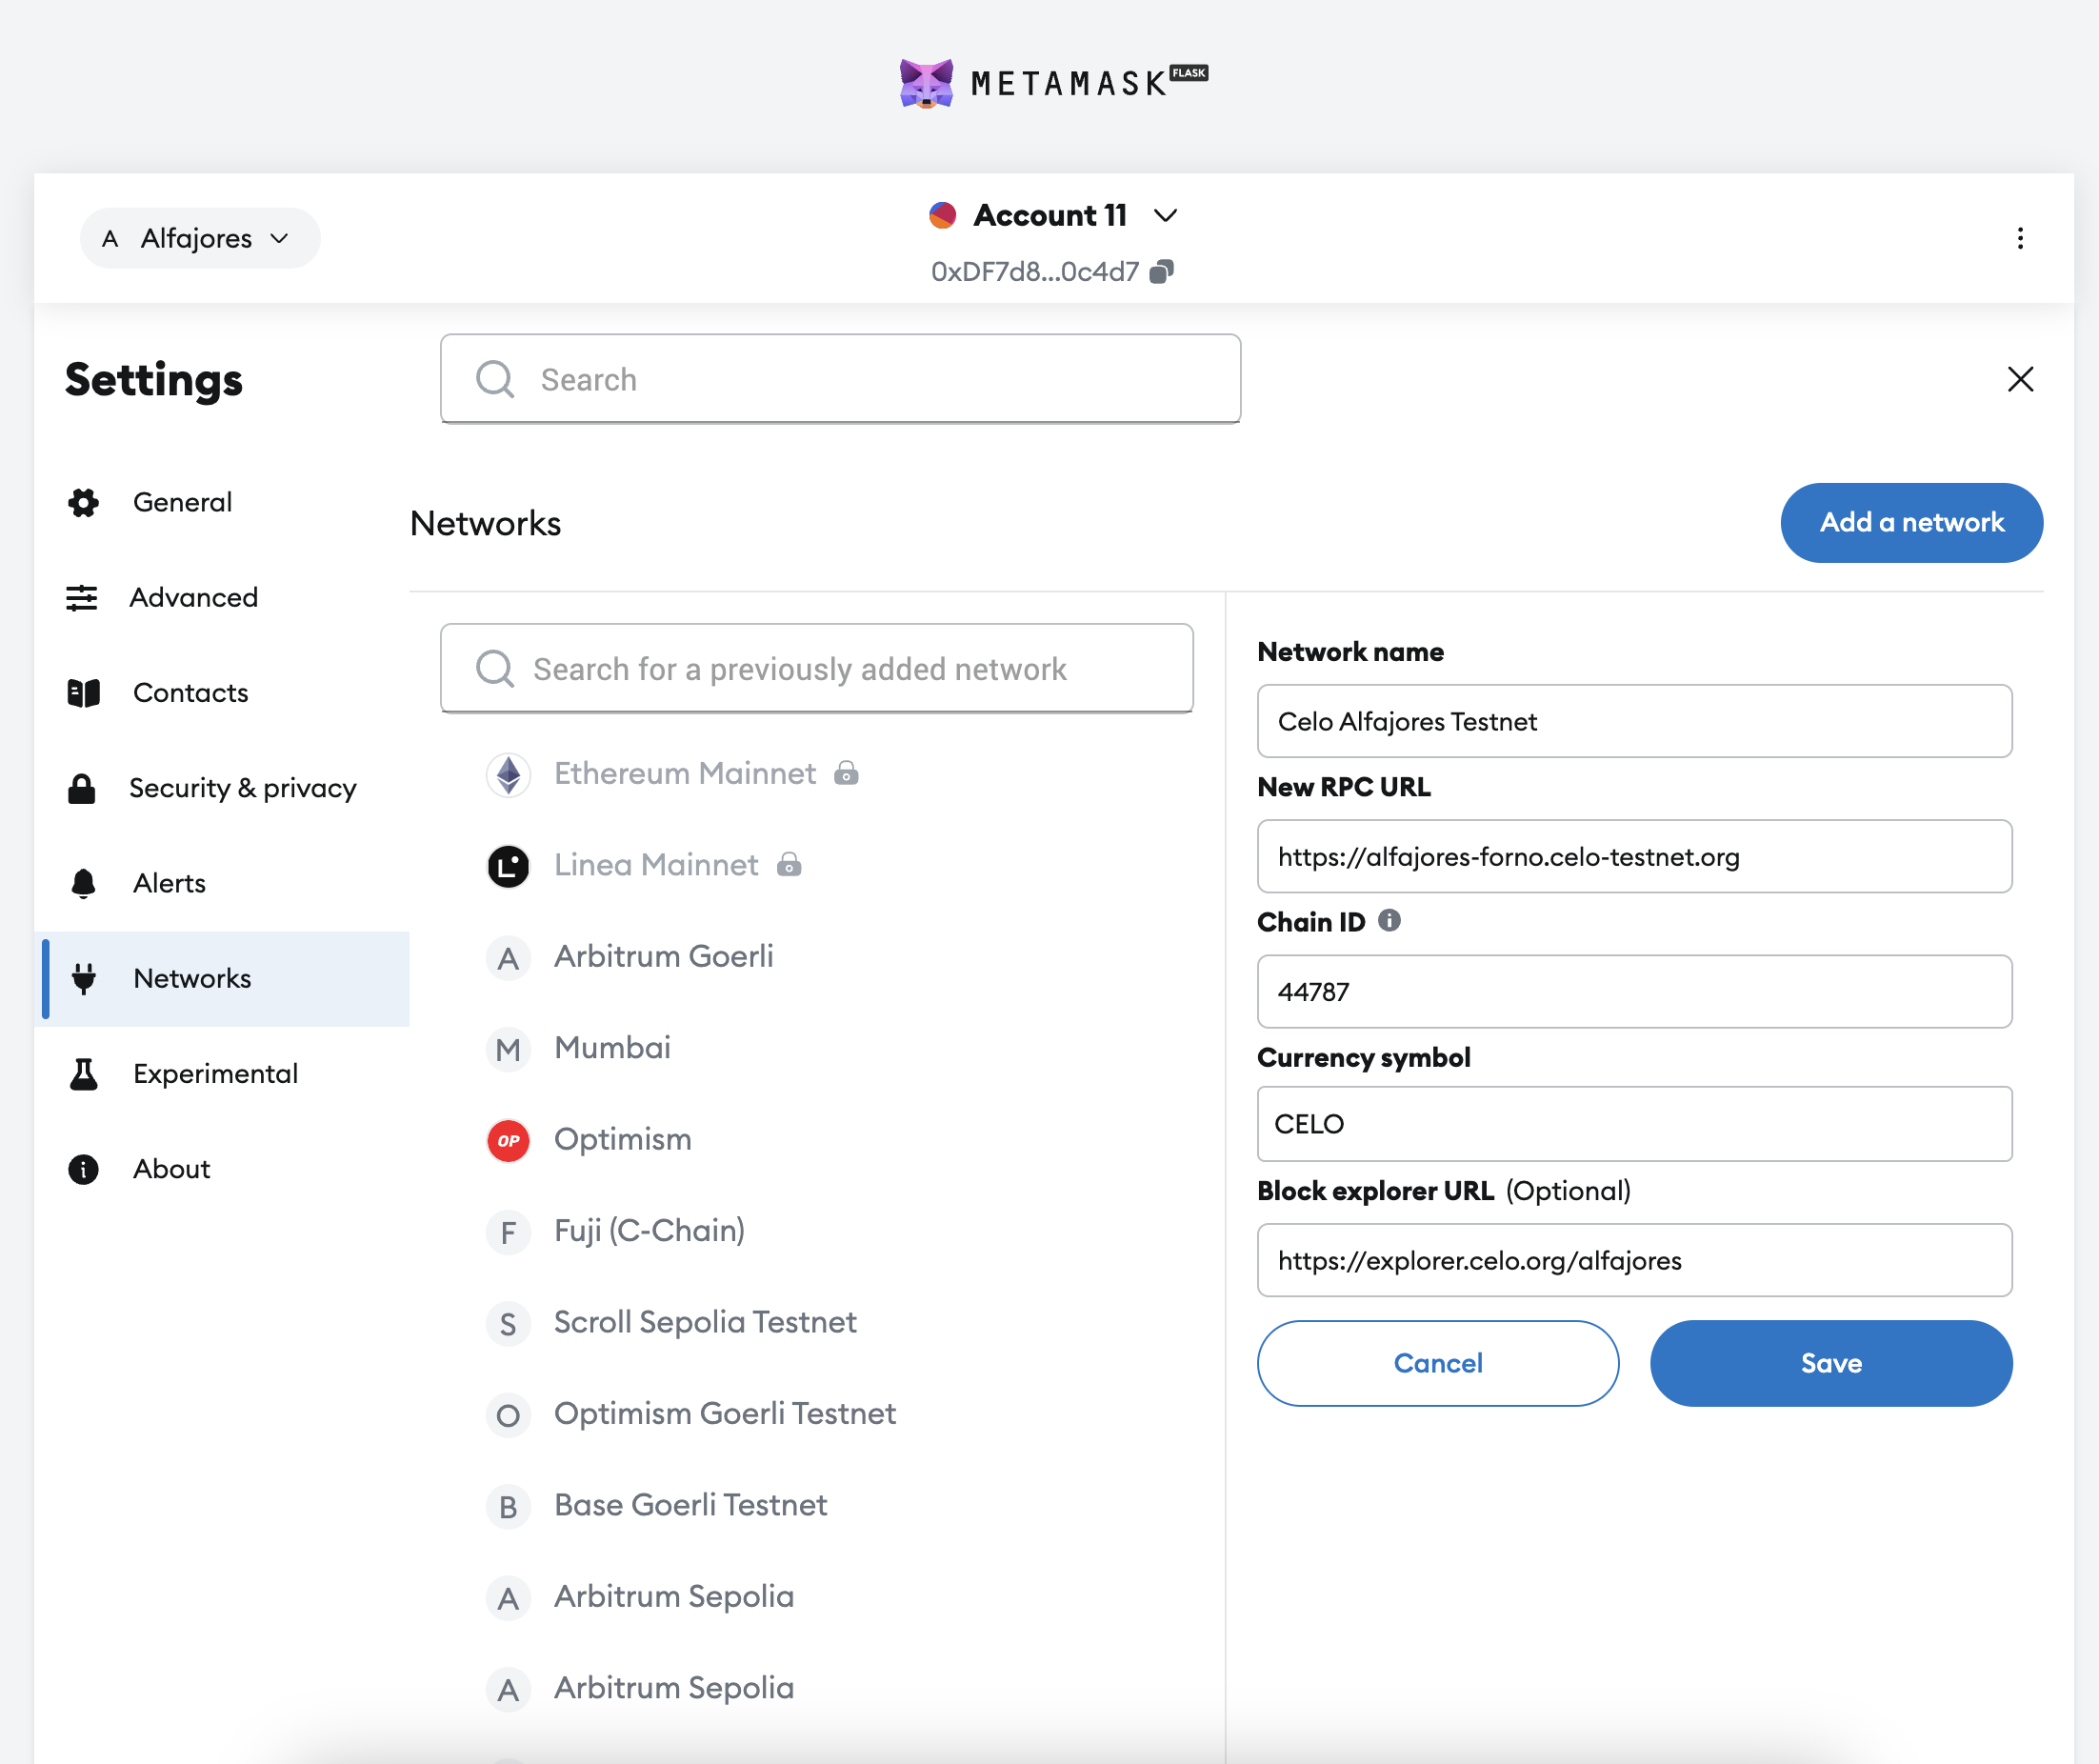Save the network configuration
This screenshot has height=1764, width=2099.
click(x=1830, y=1363)
